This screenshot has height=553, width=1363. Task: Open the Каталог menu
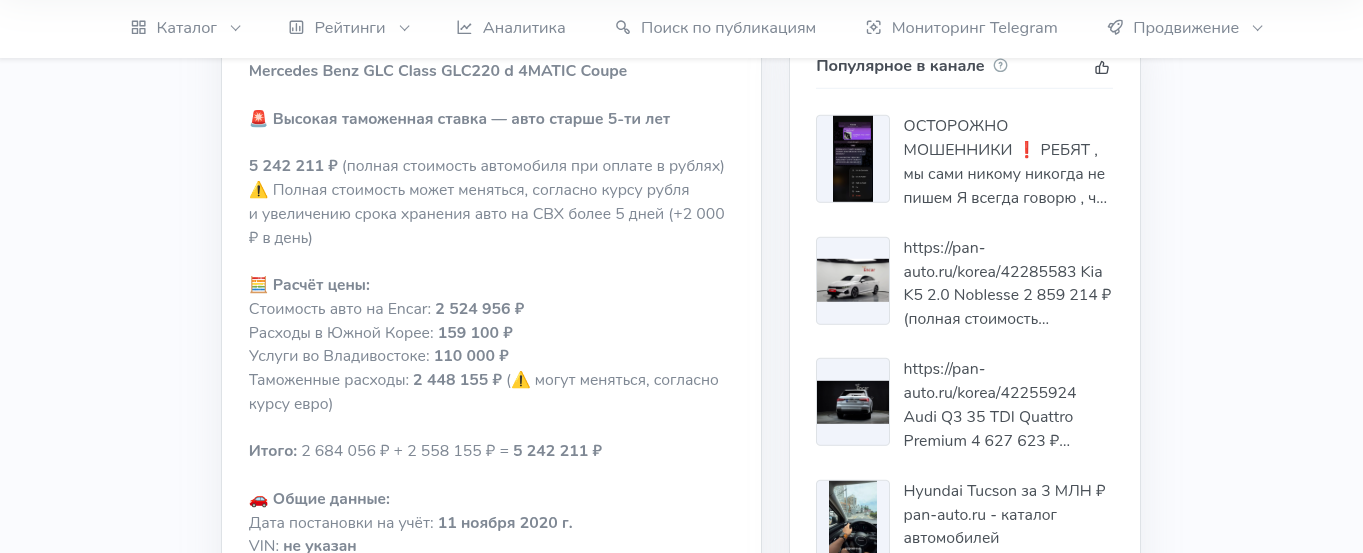187,28
